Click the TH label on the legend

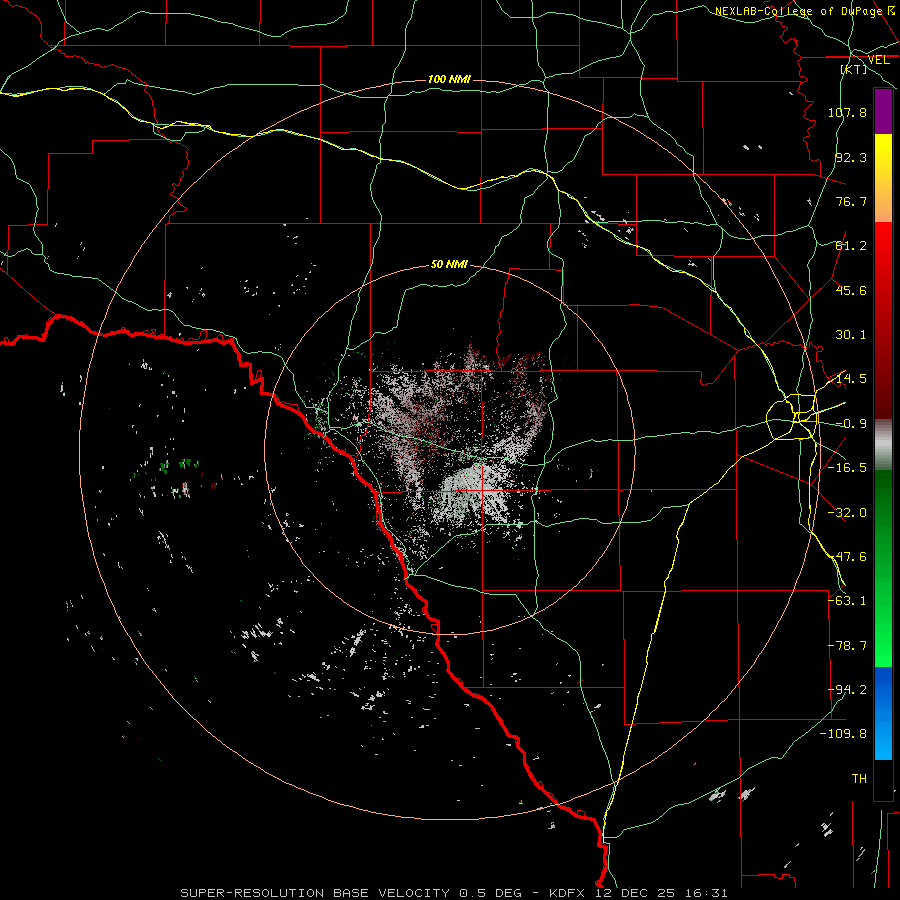[x=859, y=779]
